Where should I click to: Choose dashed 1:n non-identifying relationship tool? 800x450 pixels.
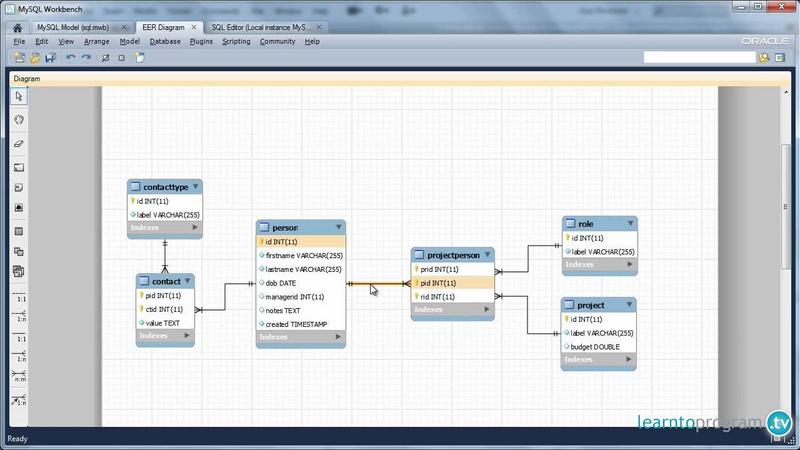[x=19, y=316]
